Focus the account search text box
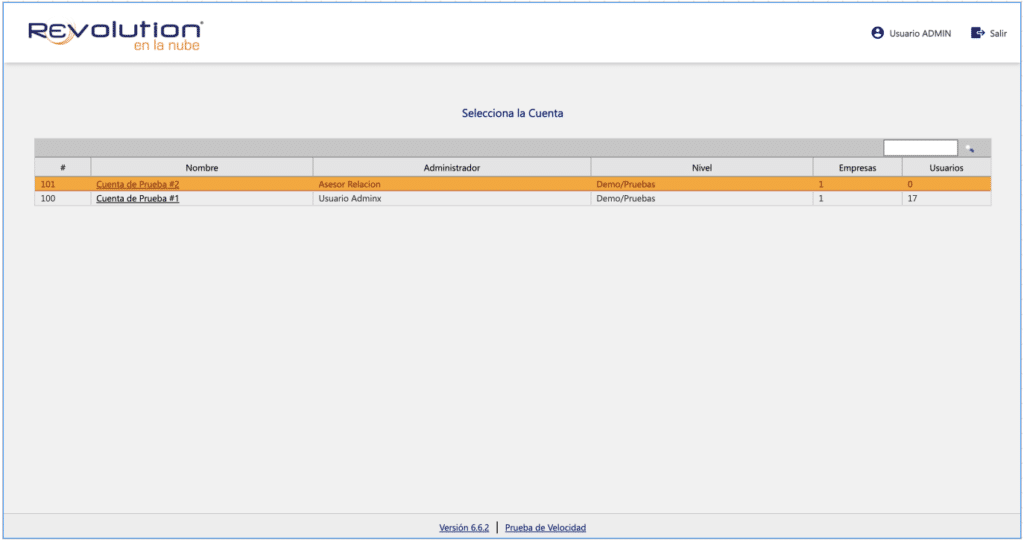 coord(920,148)
